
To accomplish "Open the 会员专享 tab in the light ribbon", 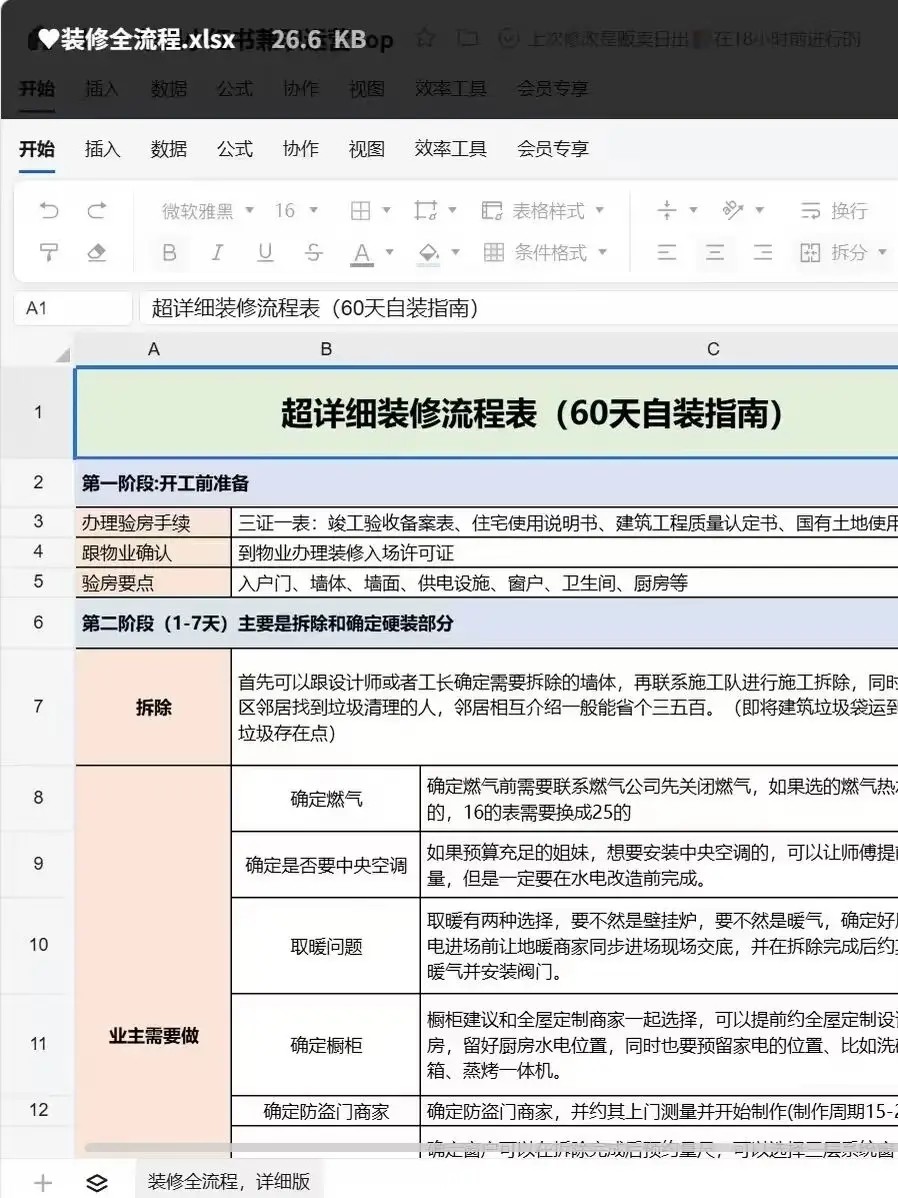I will 553,148.
